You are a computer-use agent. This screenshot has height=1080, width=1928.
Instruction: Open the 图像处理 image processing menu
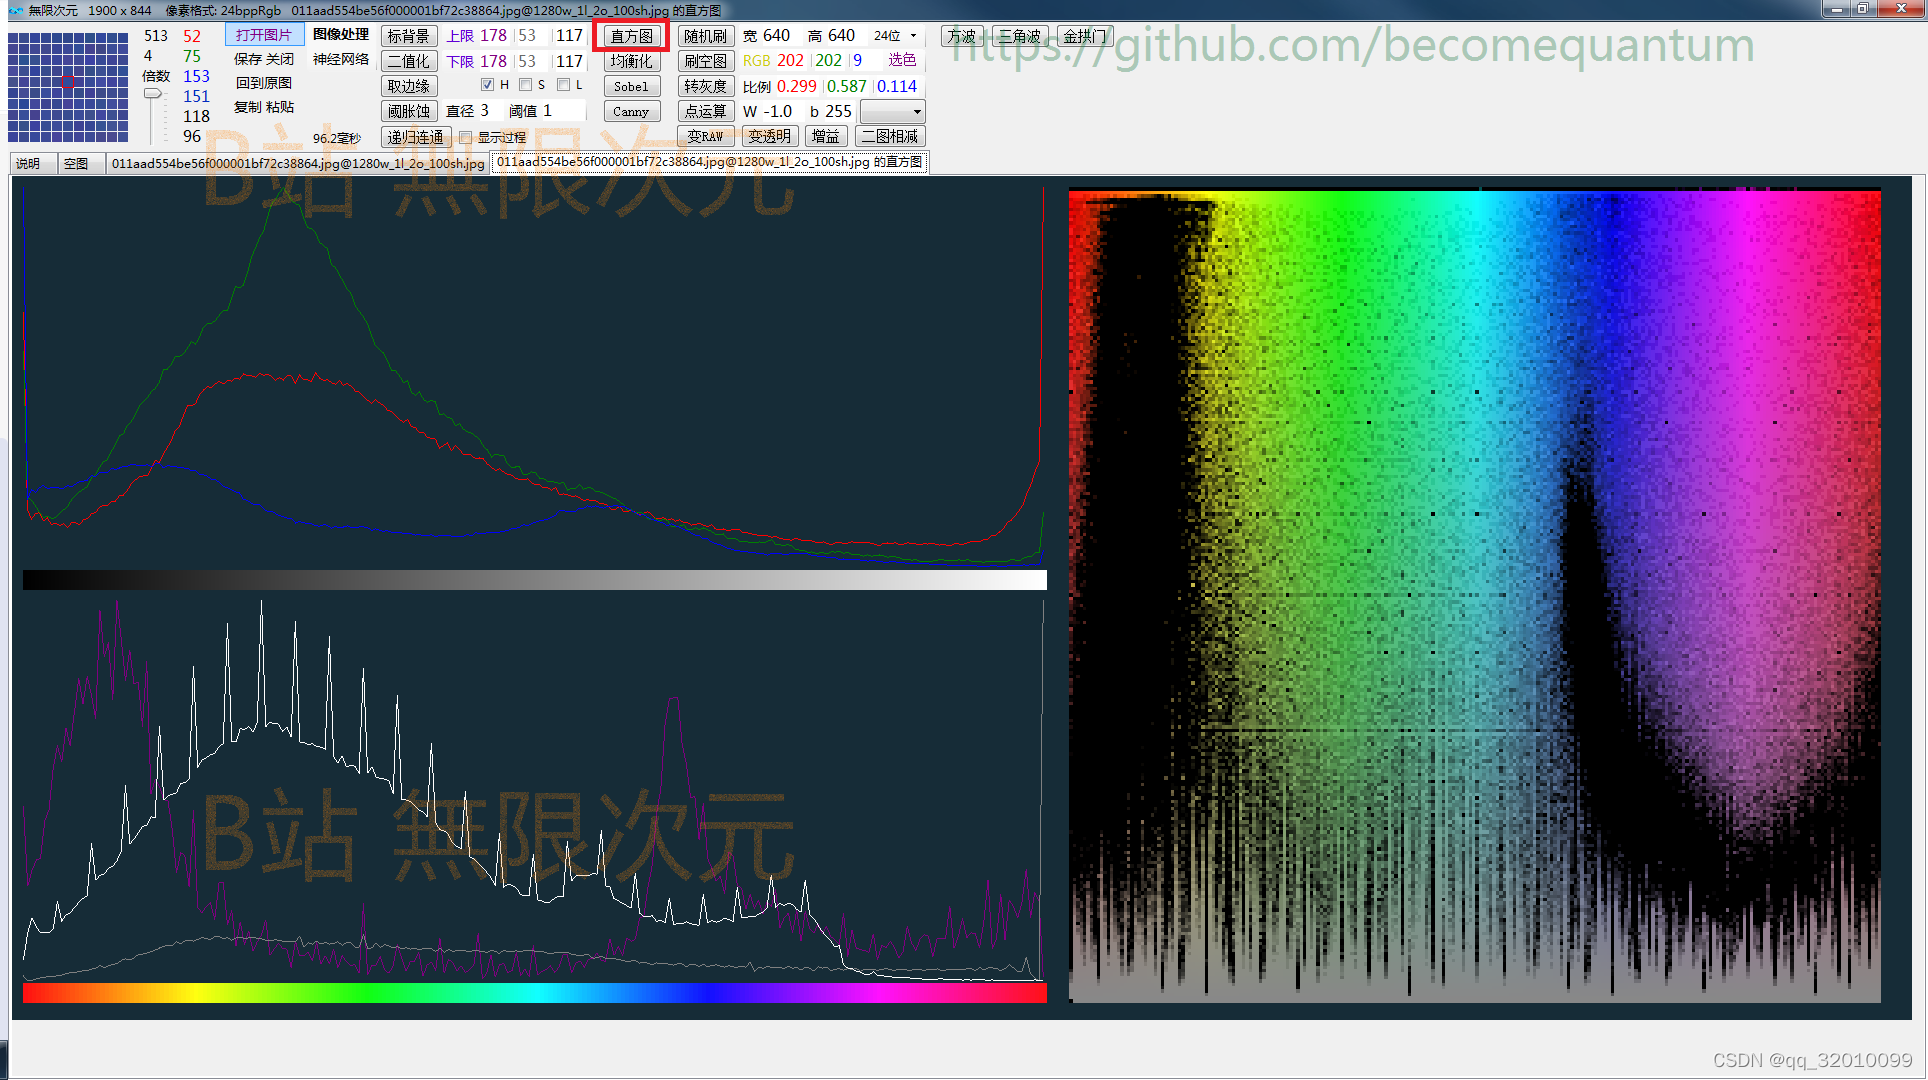pos(341,34)
